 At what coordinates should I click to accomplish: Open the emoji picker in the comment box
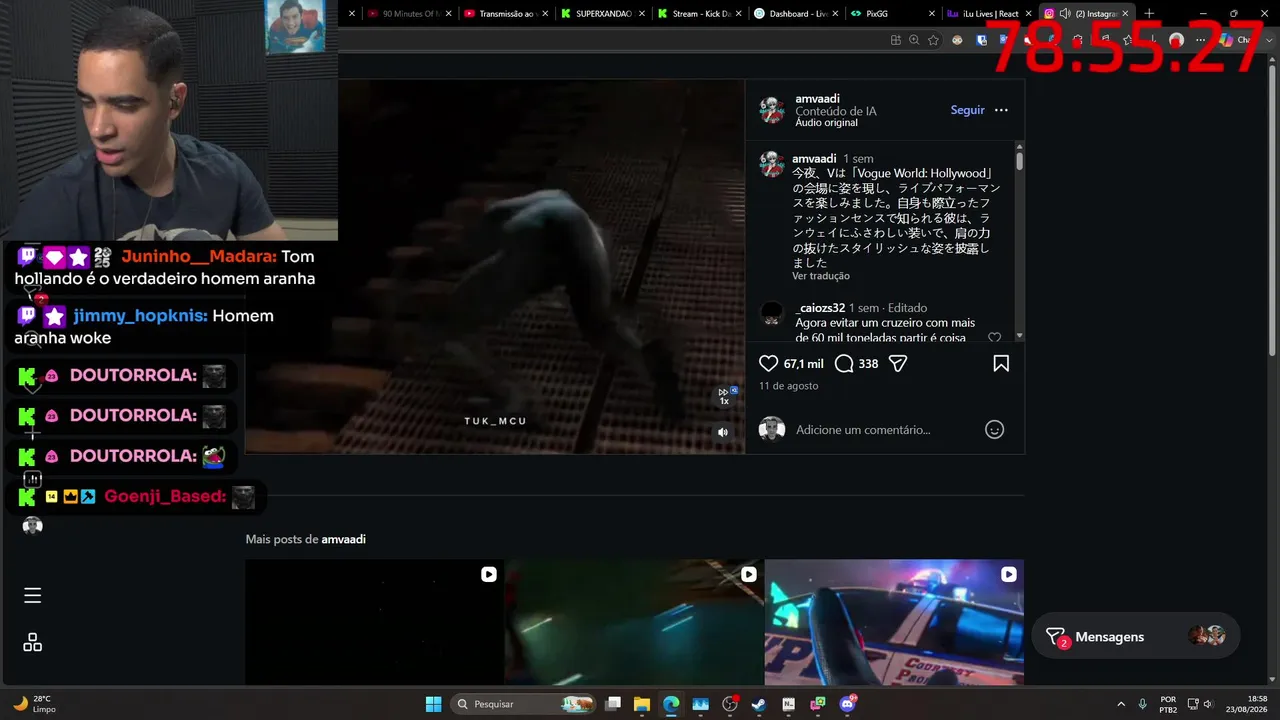click(x=994, y=429)
